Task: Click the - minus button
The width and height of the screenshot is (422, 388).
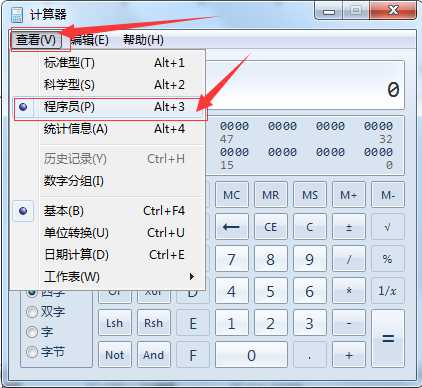Action: click(349, 323)
